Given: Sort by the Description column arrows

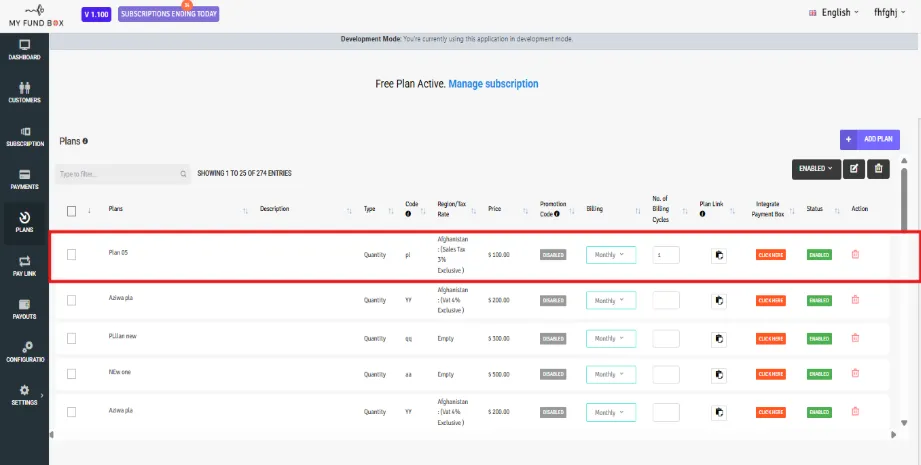Looking at the screenshot, I should click(349, 211).
